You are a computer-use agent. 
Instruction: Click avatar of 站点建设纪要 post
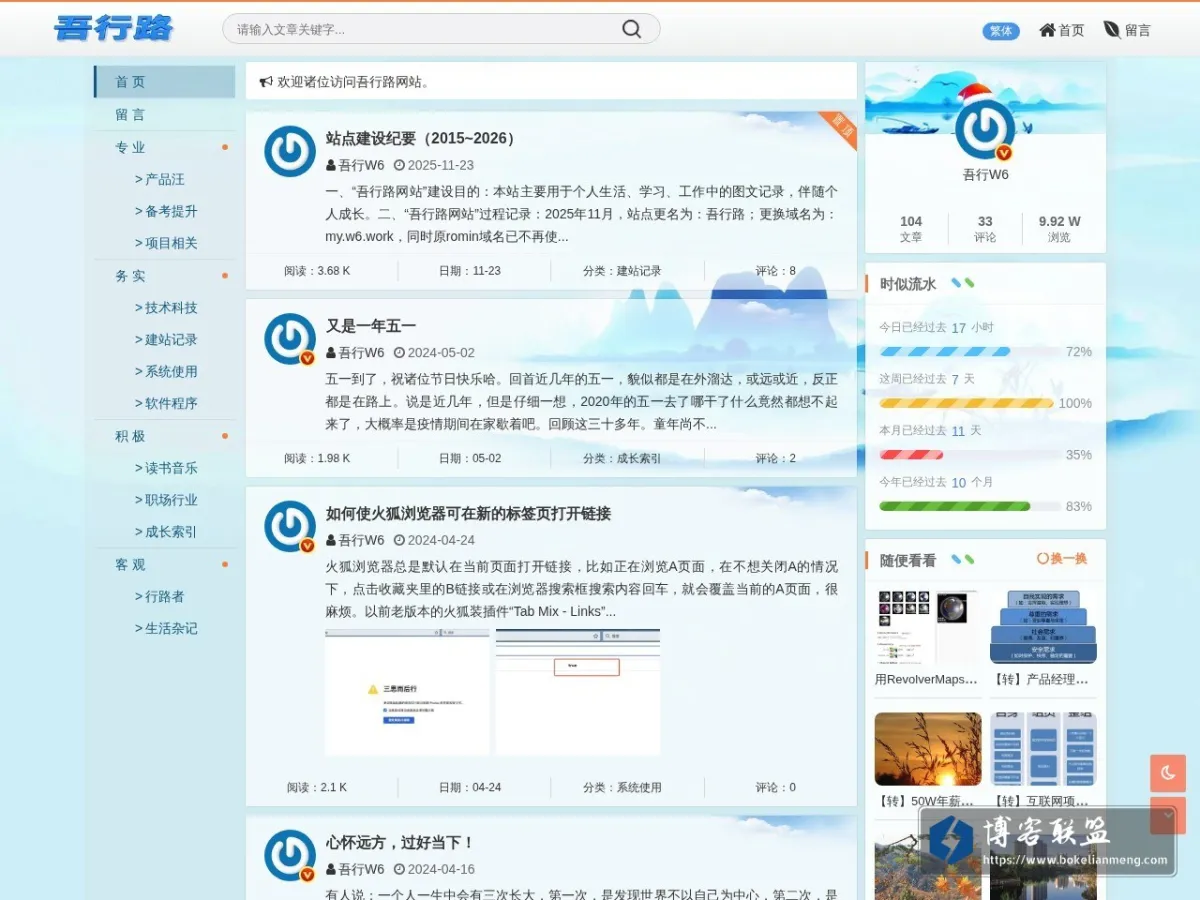click(290, 151)
